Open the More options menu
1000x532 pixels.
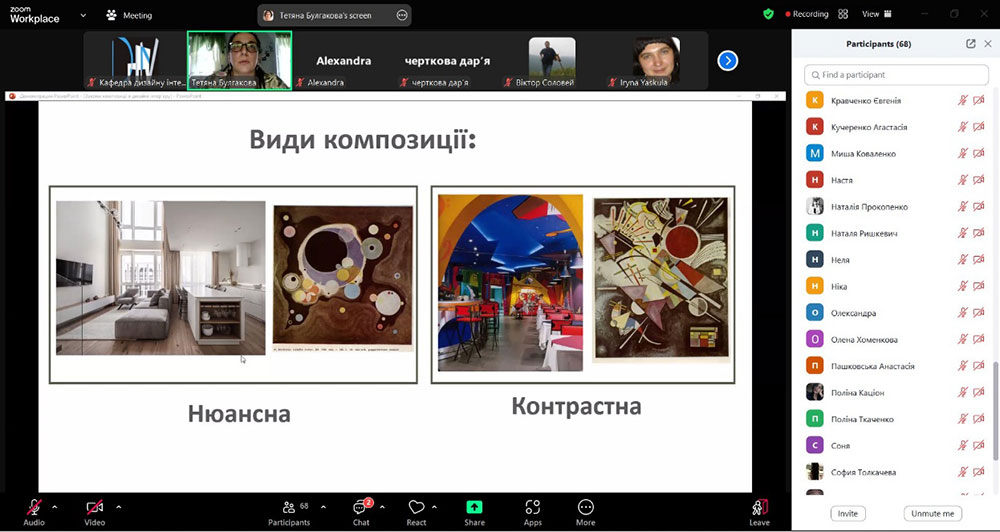point(585,512)
